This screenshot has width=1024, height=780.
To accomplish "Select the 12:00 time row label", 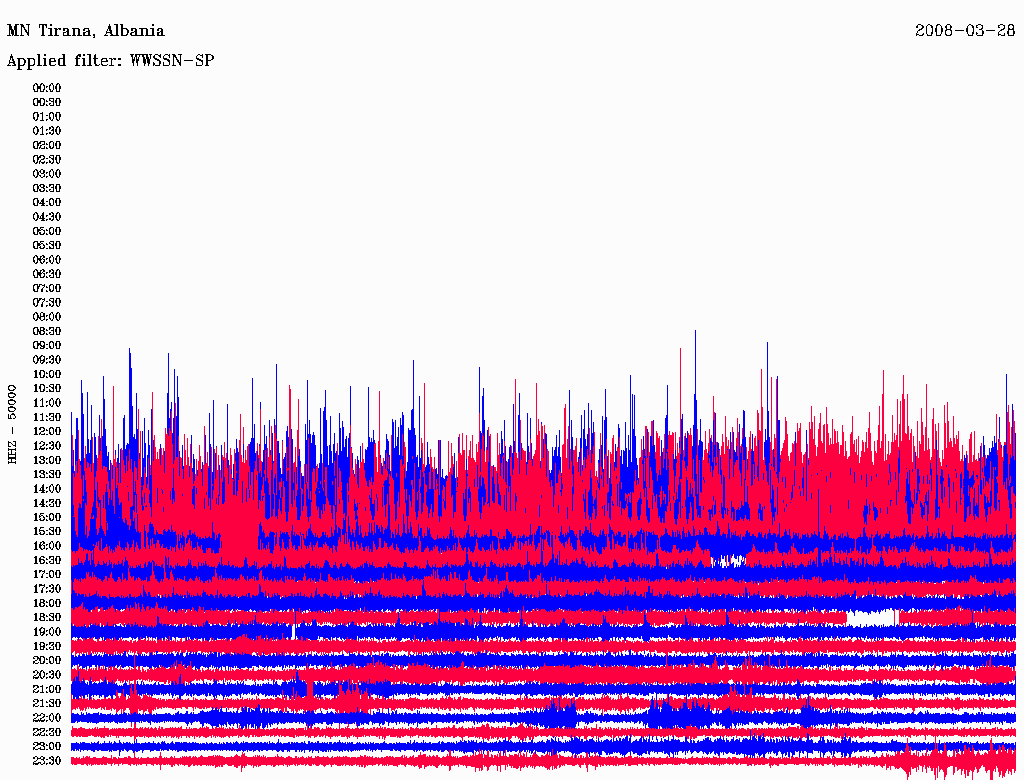I will point(47,431).
